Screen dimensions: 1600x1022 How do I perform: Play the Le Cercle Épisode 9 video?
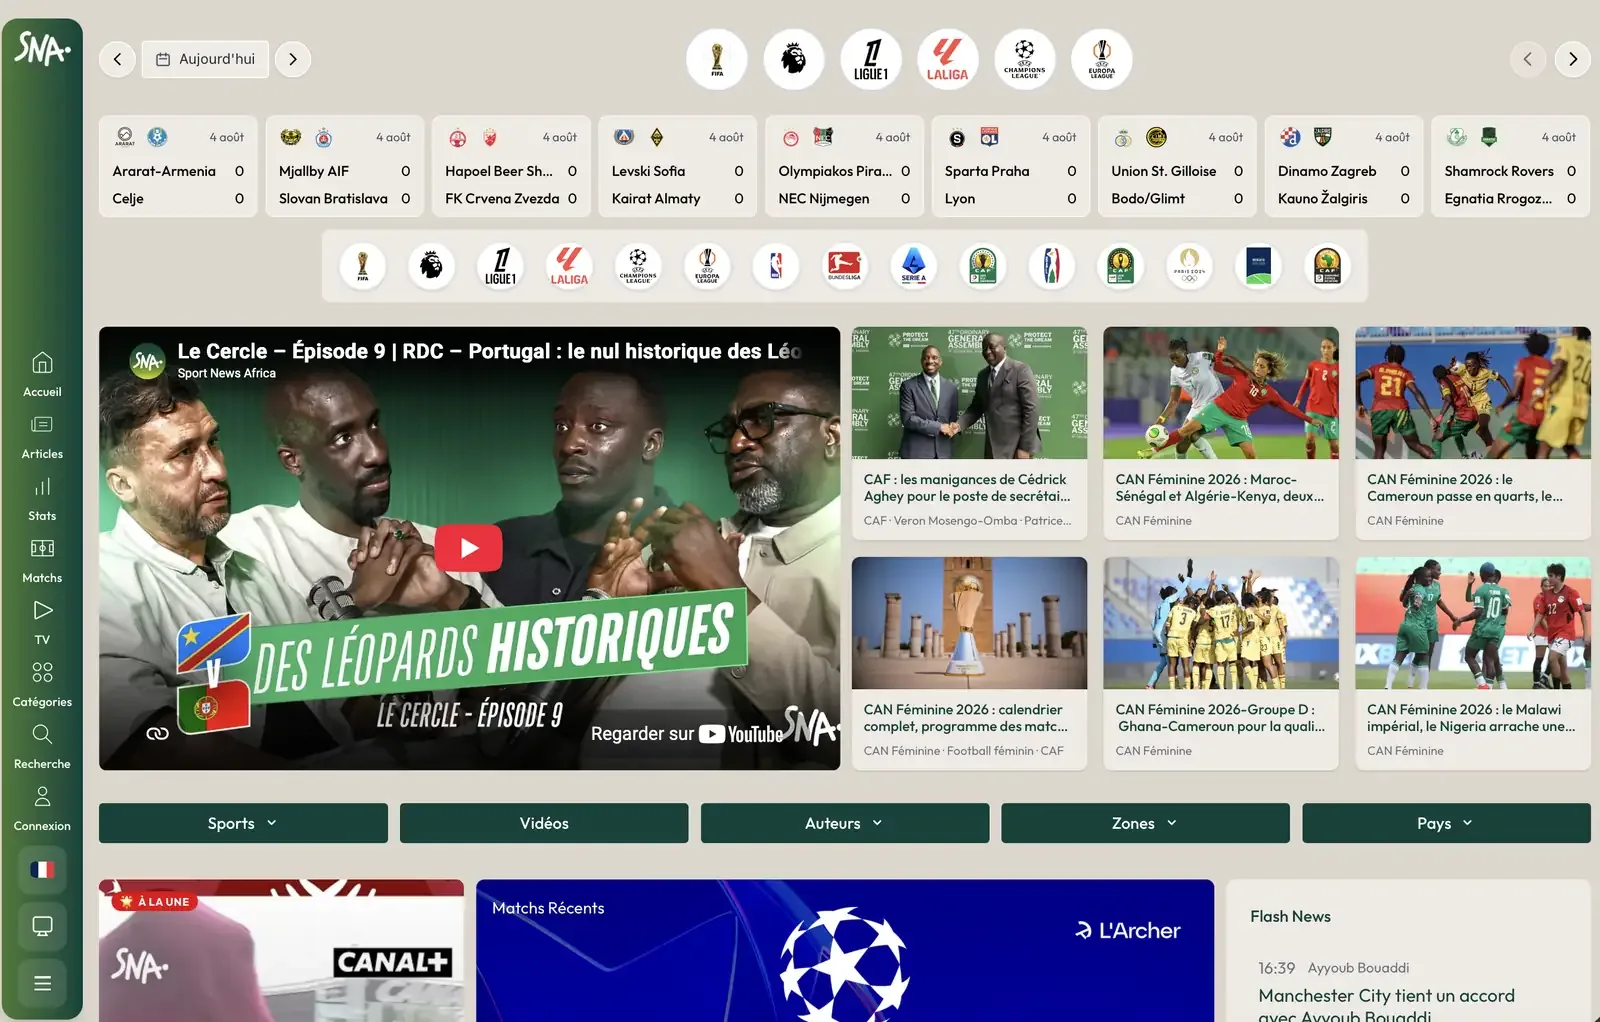[468, 548]
